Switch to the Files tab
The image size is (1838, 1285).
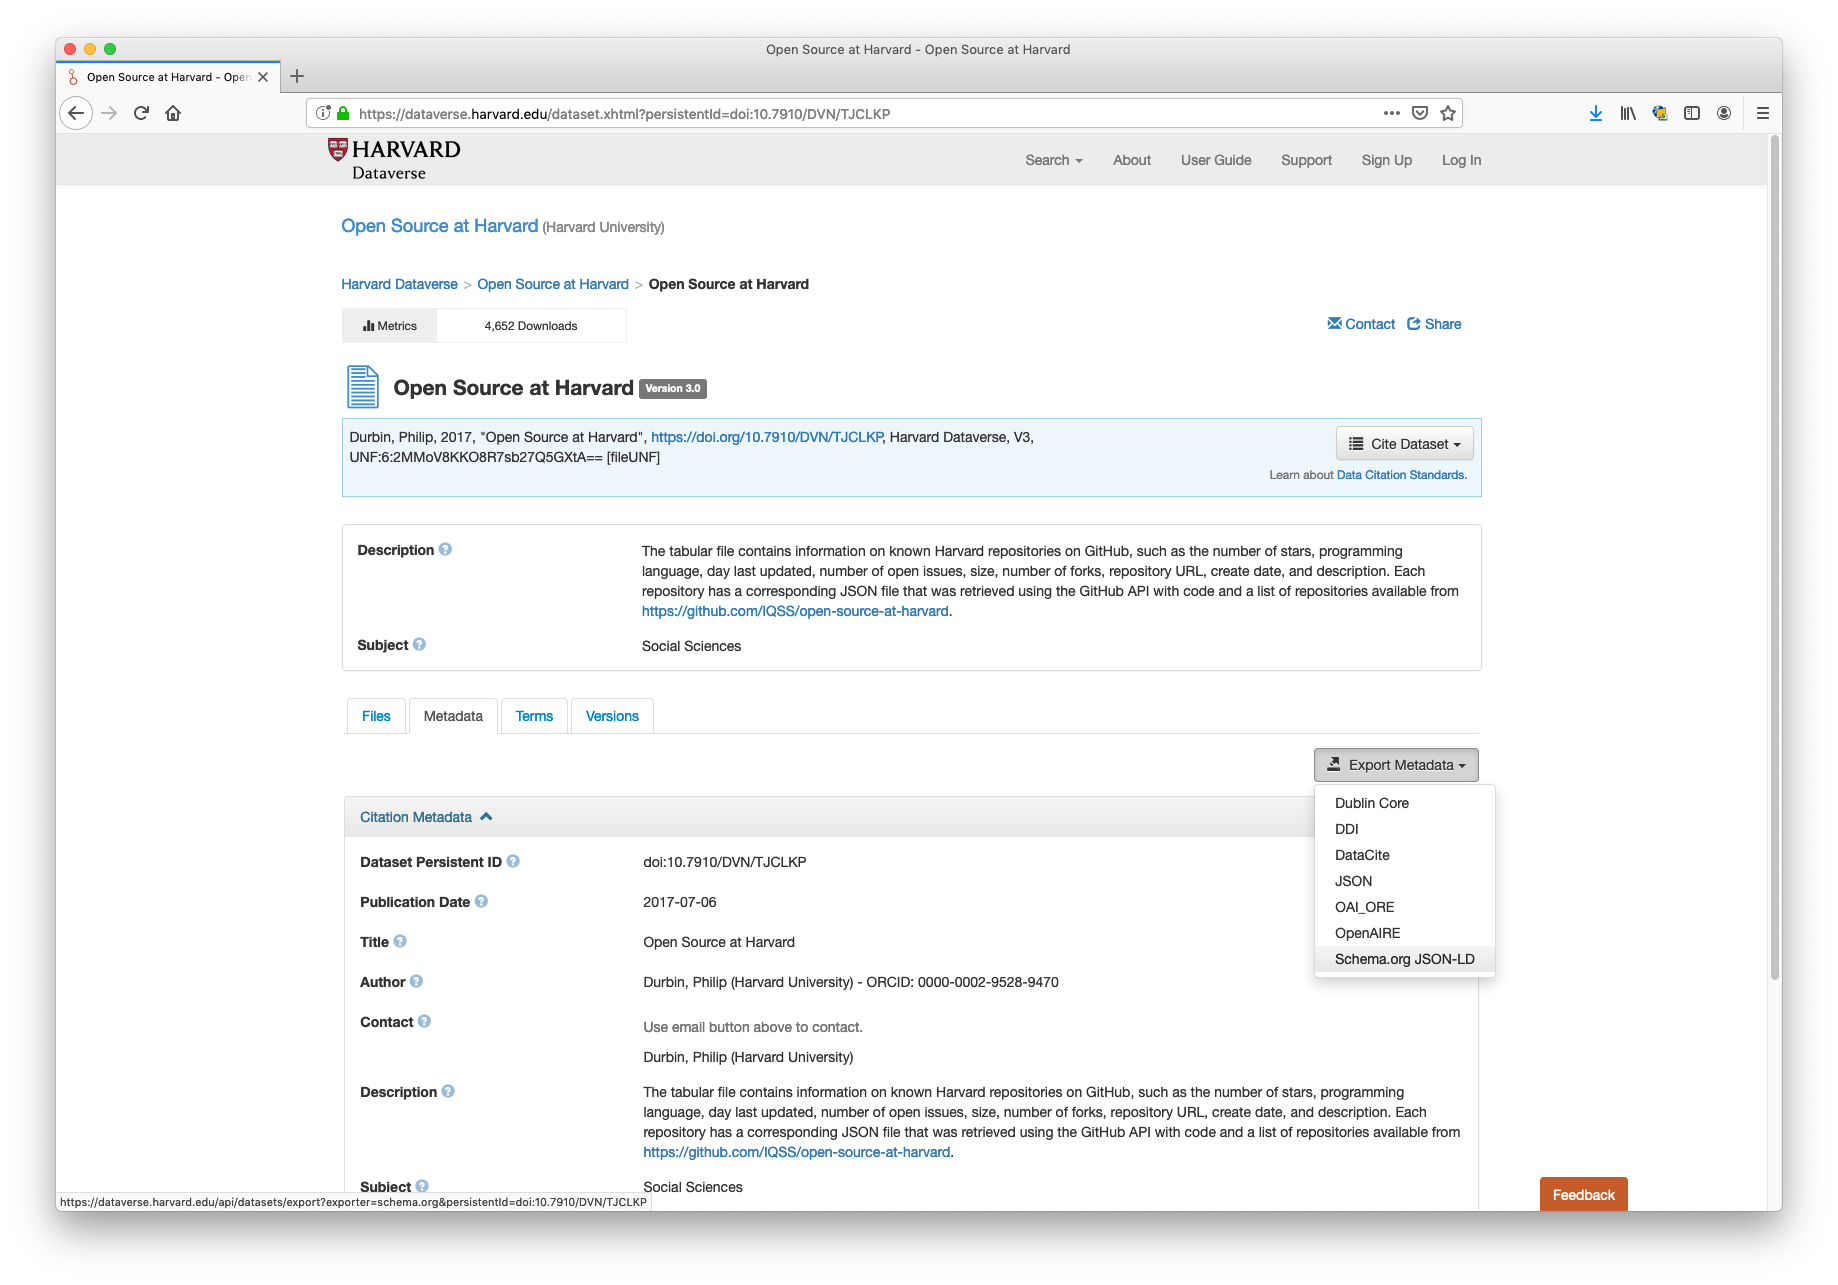point(375,716)
